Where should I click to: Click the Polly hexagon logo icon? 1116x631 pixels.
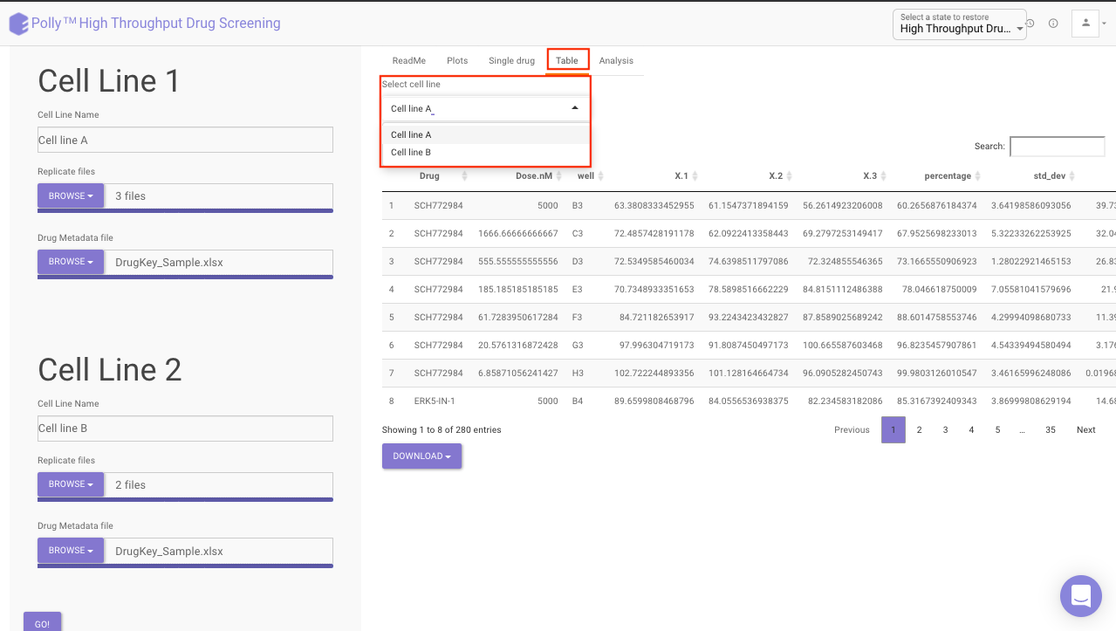(19, 23)
